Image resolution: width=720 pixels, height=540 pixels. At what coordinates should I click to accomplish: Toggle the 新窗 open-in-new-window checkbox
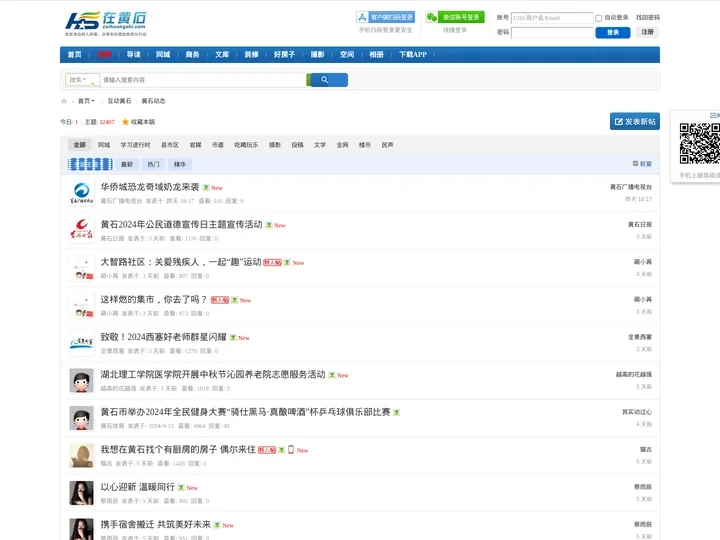point(636,163)
